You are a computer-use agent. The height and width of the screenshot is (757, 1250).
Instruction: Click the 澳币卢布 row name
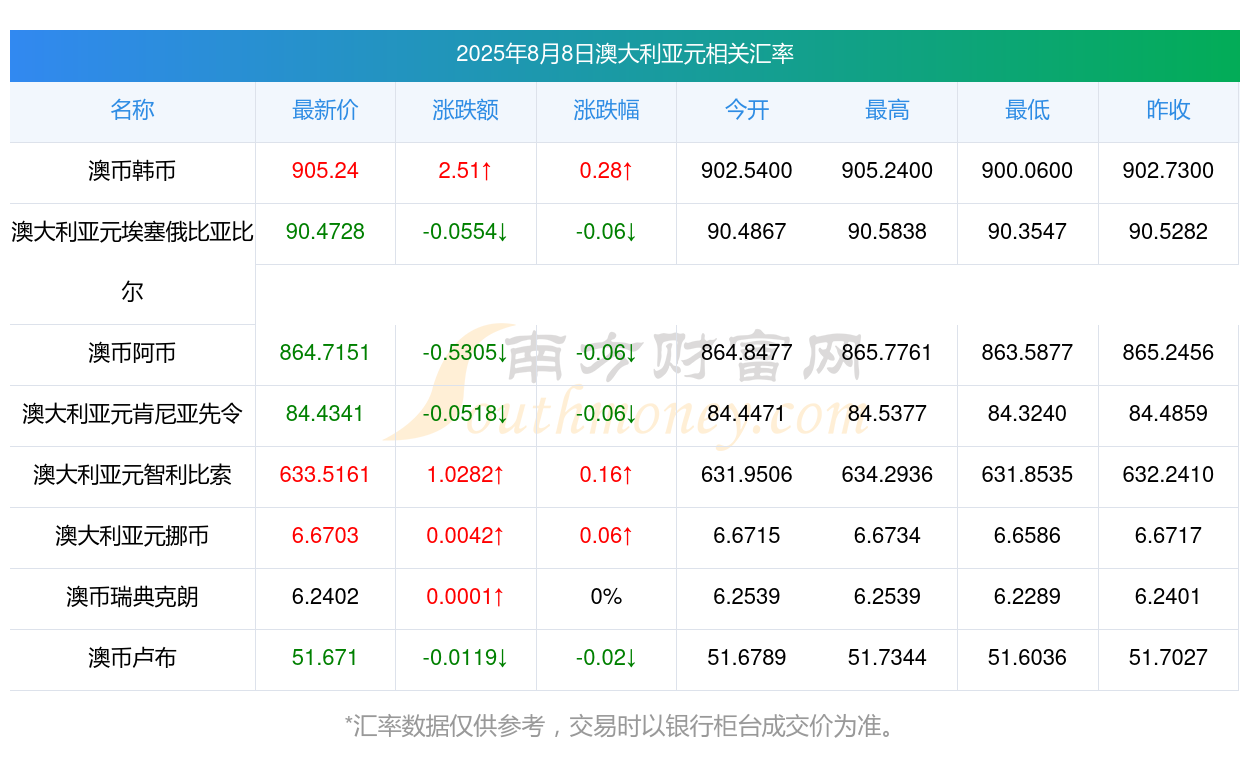point(132,658)
